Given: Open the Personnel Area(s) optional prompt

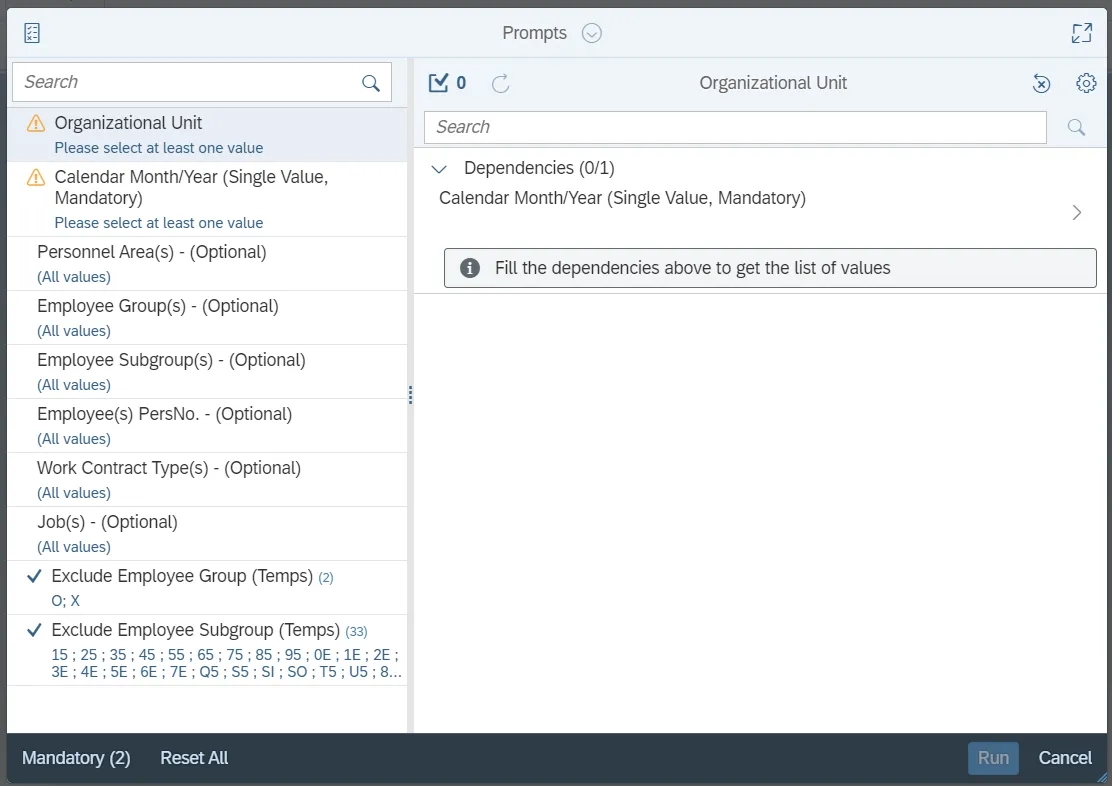Looking at the screenshot, I should (x=152, y=252).
